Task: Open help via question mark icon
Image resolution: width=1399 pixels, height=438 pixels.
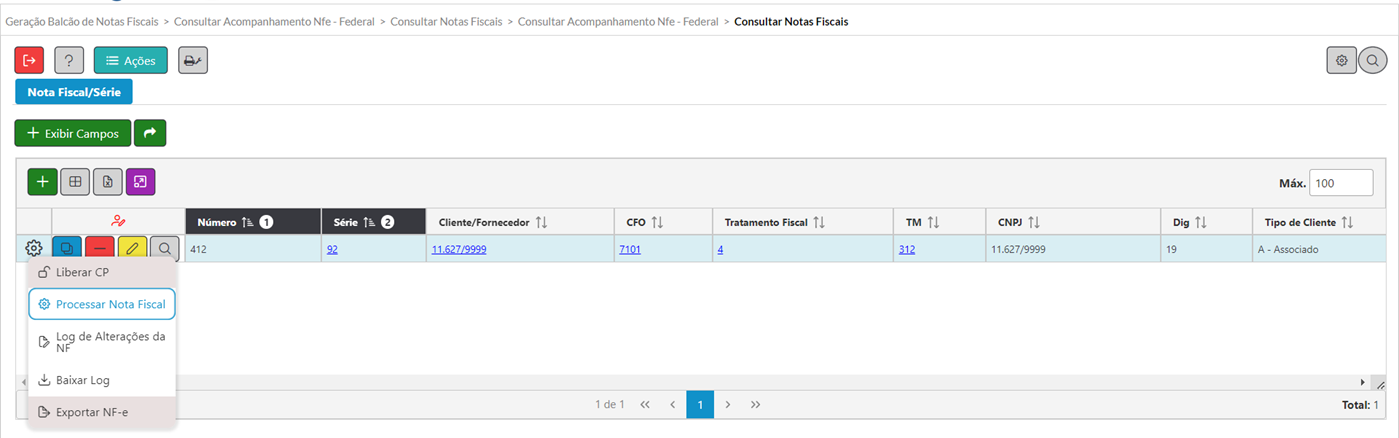Action: [x=69, y=60]
